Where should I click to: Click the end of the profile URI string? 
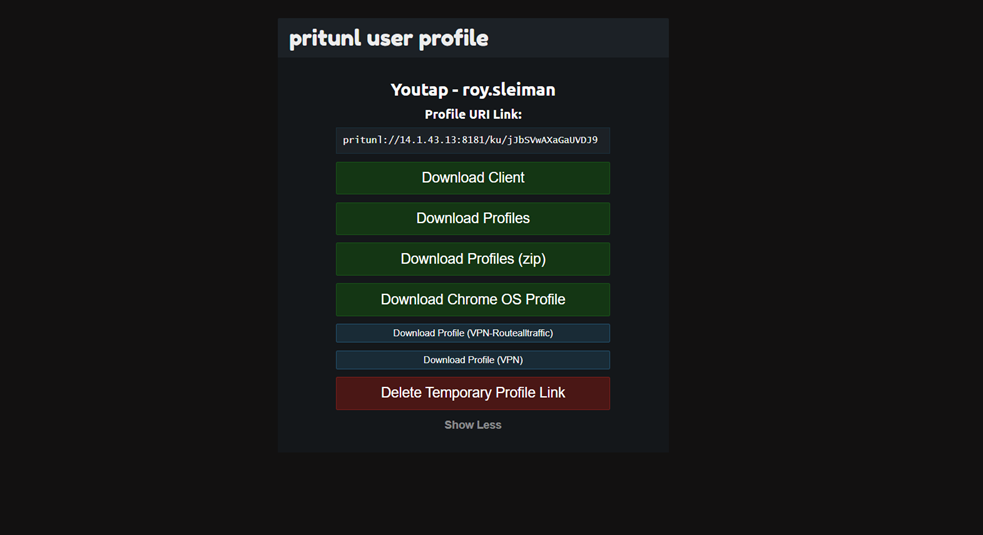(x=596, y=140)
